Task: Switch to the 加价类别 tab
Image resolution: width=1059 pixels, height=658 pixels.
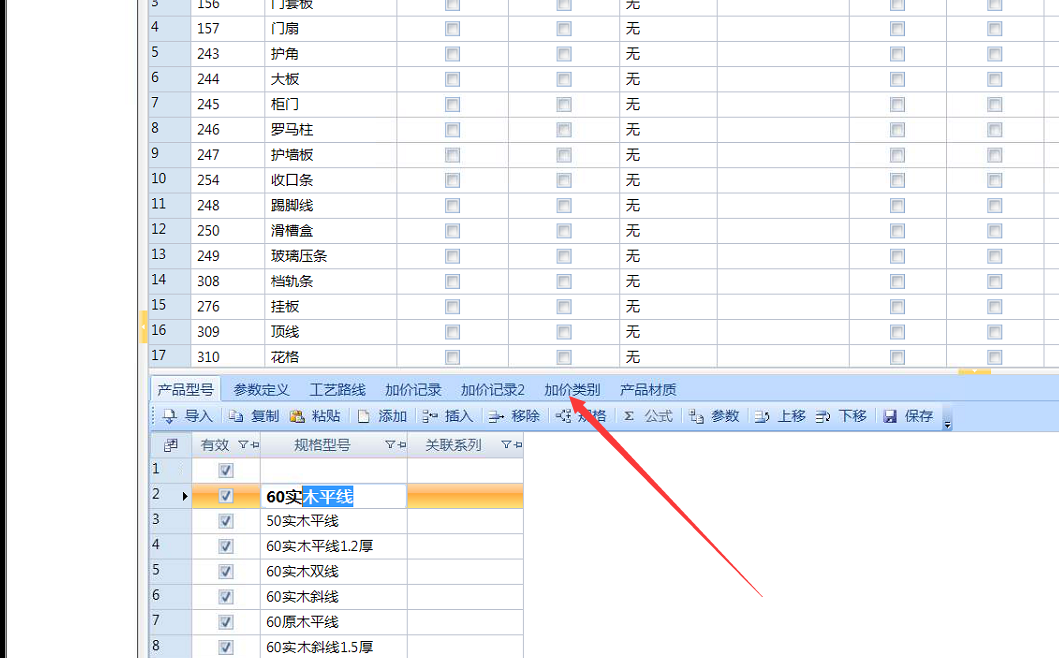Action: coord(572,390)
